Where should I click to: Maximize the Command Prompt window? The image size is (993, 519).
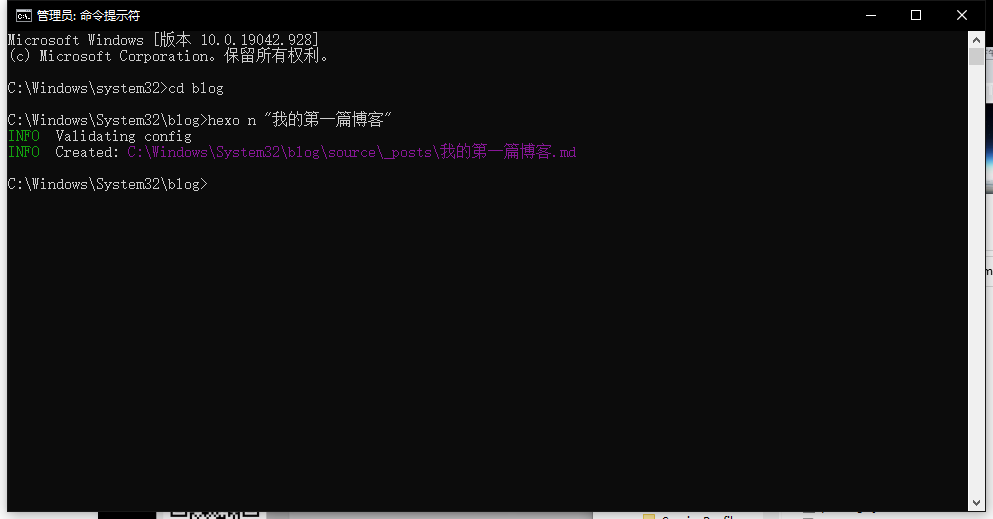(x=916, y=15)
